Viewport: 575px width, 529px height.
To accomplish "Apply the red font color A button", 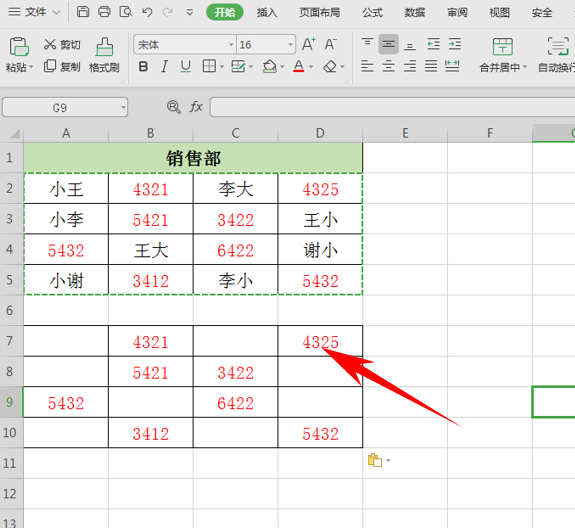I will pyautogui.click(x=299, y=66).
